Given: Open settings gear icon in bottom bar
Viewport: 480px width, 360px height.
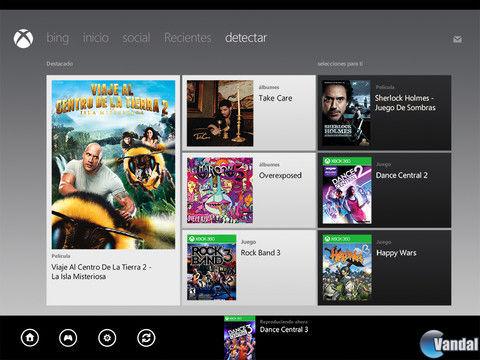Looking at the screenshot, I should [x=107, y=338].
